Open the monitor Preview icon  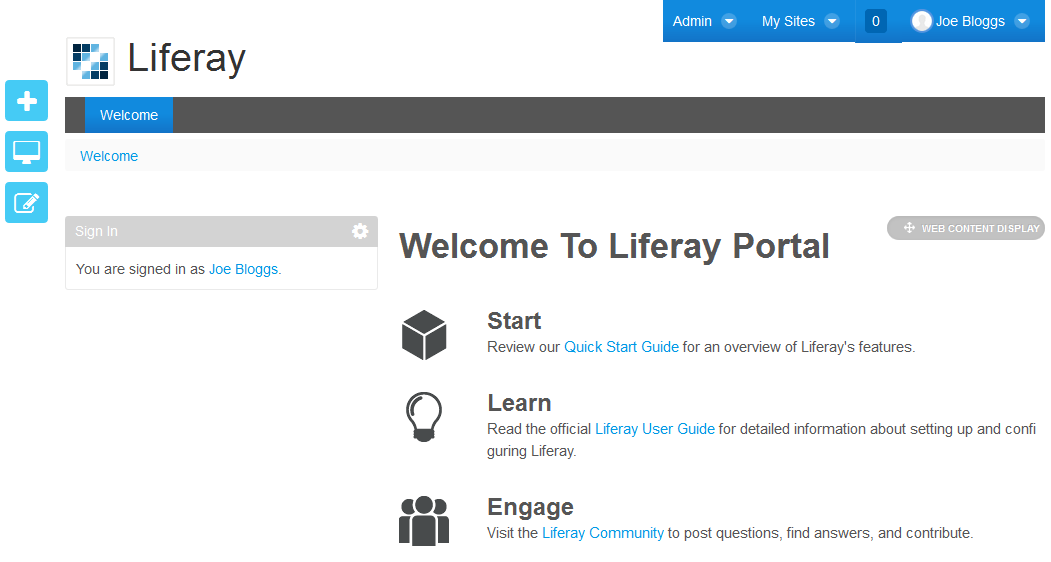27,152
